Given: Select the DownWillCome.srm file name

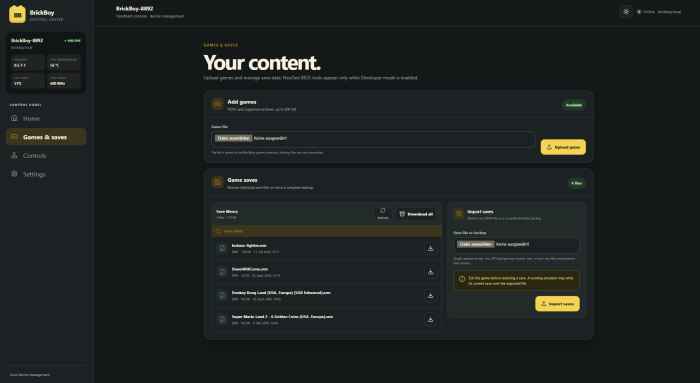Looking at the screenshot, I should click(250, 269).
